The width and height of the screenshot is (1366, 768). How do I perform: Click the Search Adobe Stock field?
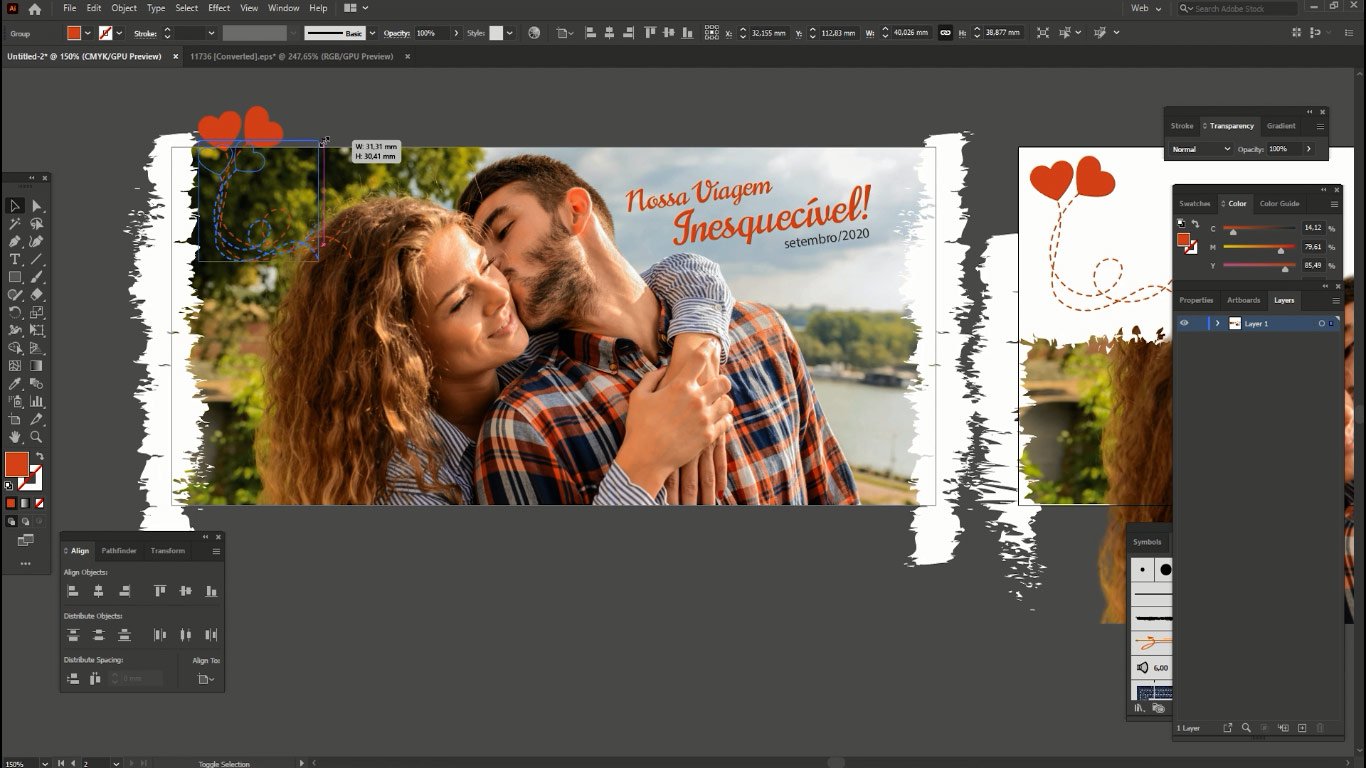(1242, 8)
